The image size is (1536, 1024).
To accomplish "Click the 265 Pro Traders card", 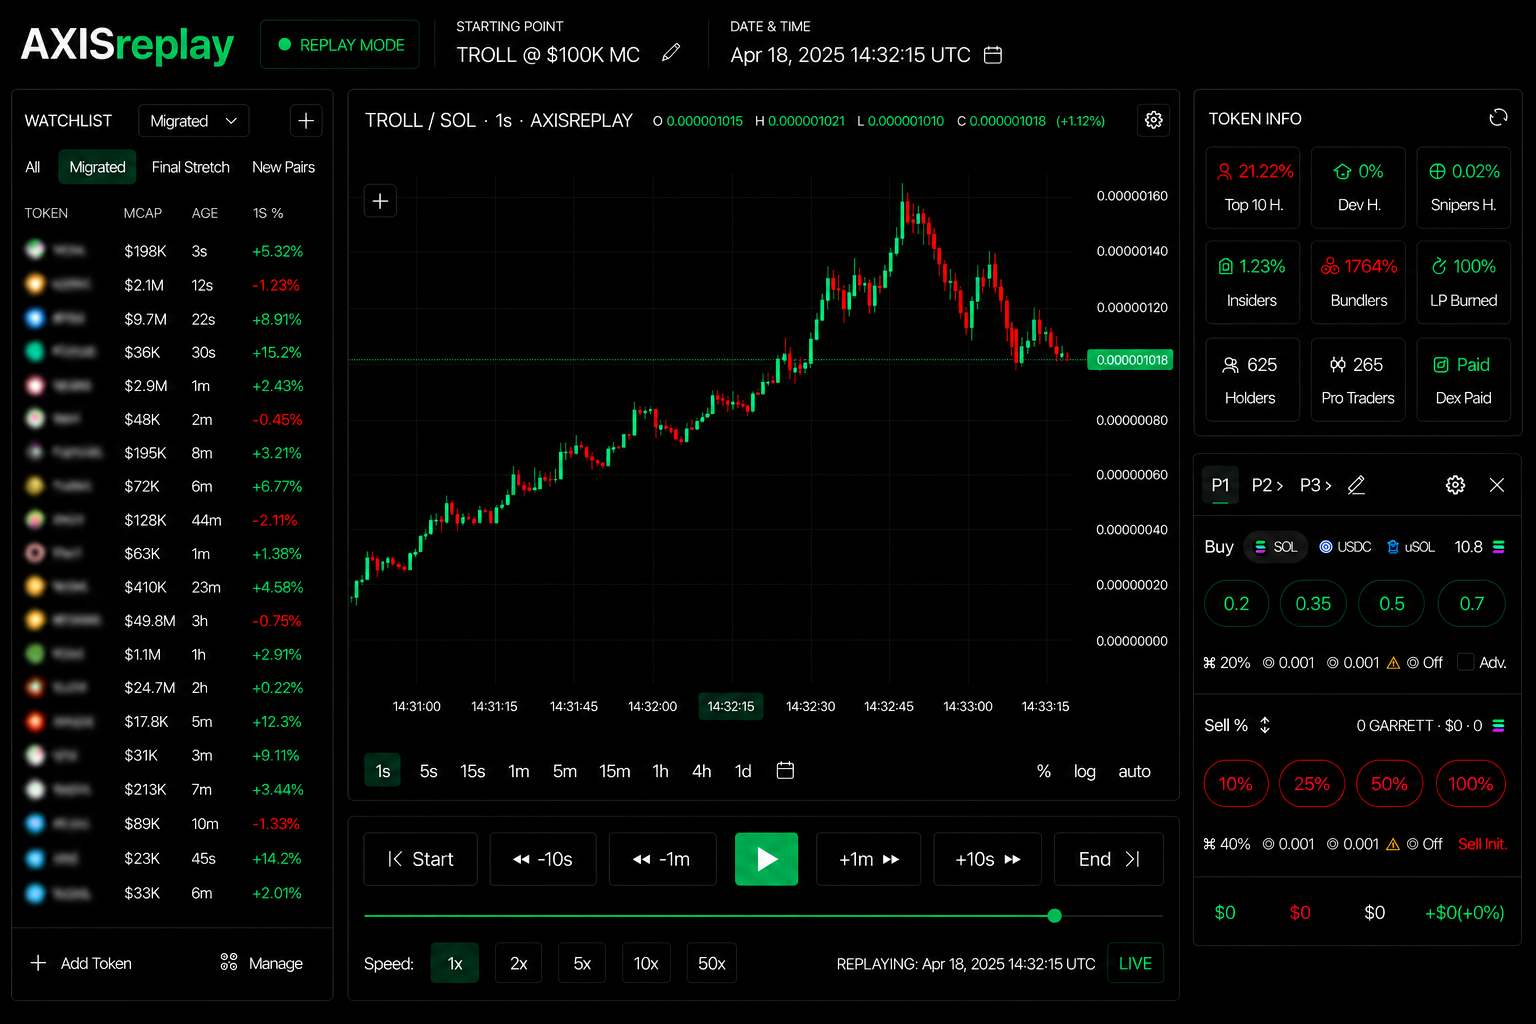I will 1358,380.
